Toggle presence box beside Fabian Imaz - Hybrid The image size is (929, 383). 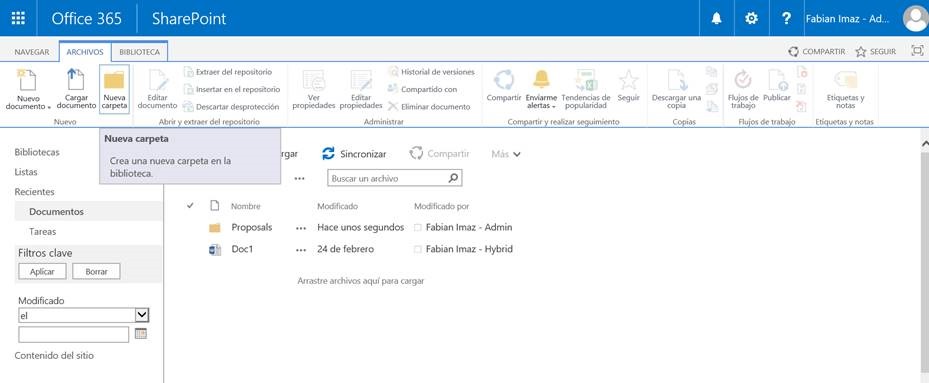point(418,250)
